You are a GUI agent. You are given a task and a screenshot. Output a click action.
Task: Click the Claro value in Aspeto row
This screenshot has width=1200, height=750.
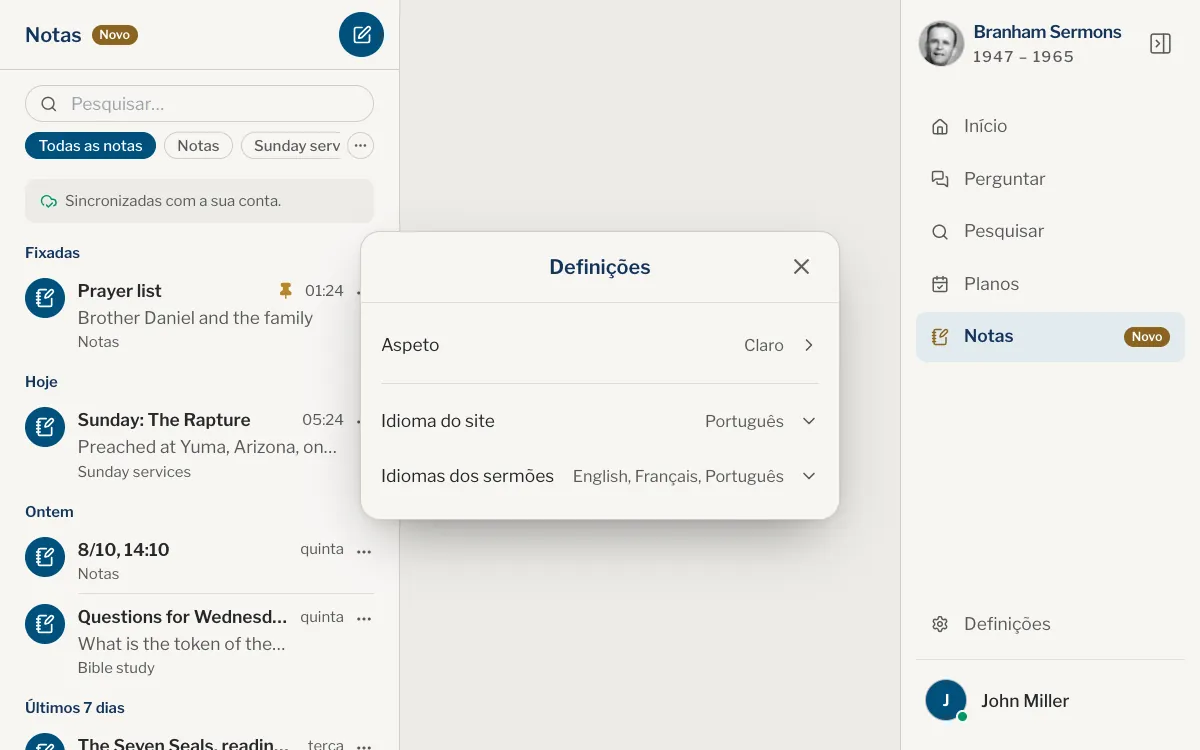click(x=764, y=345)
